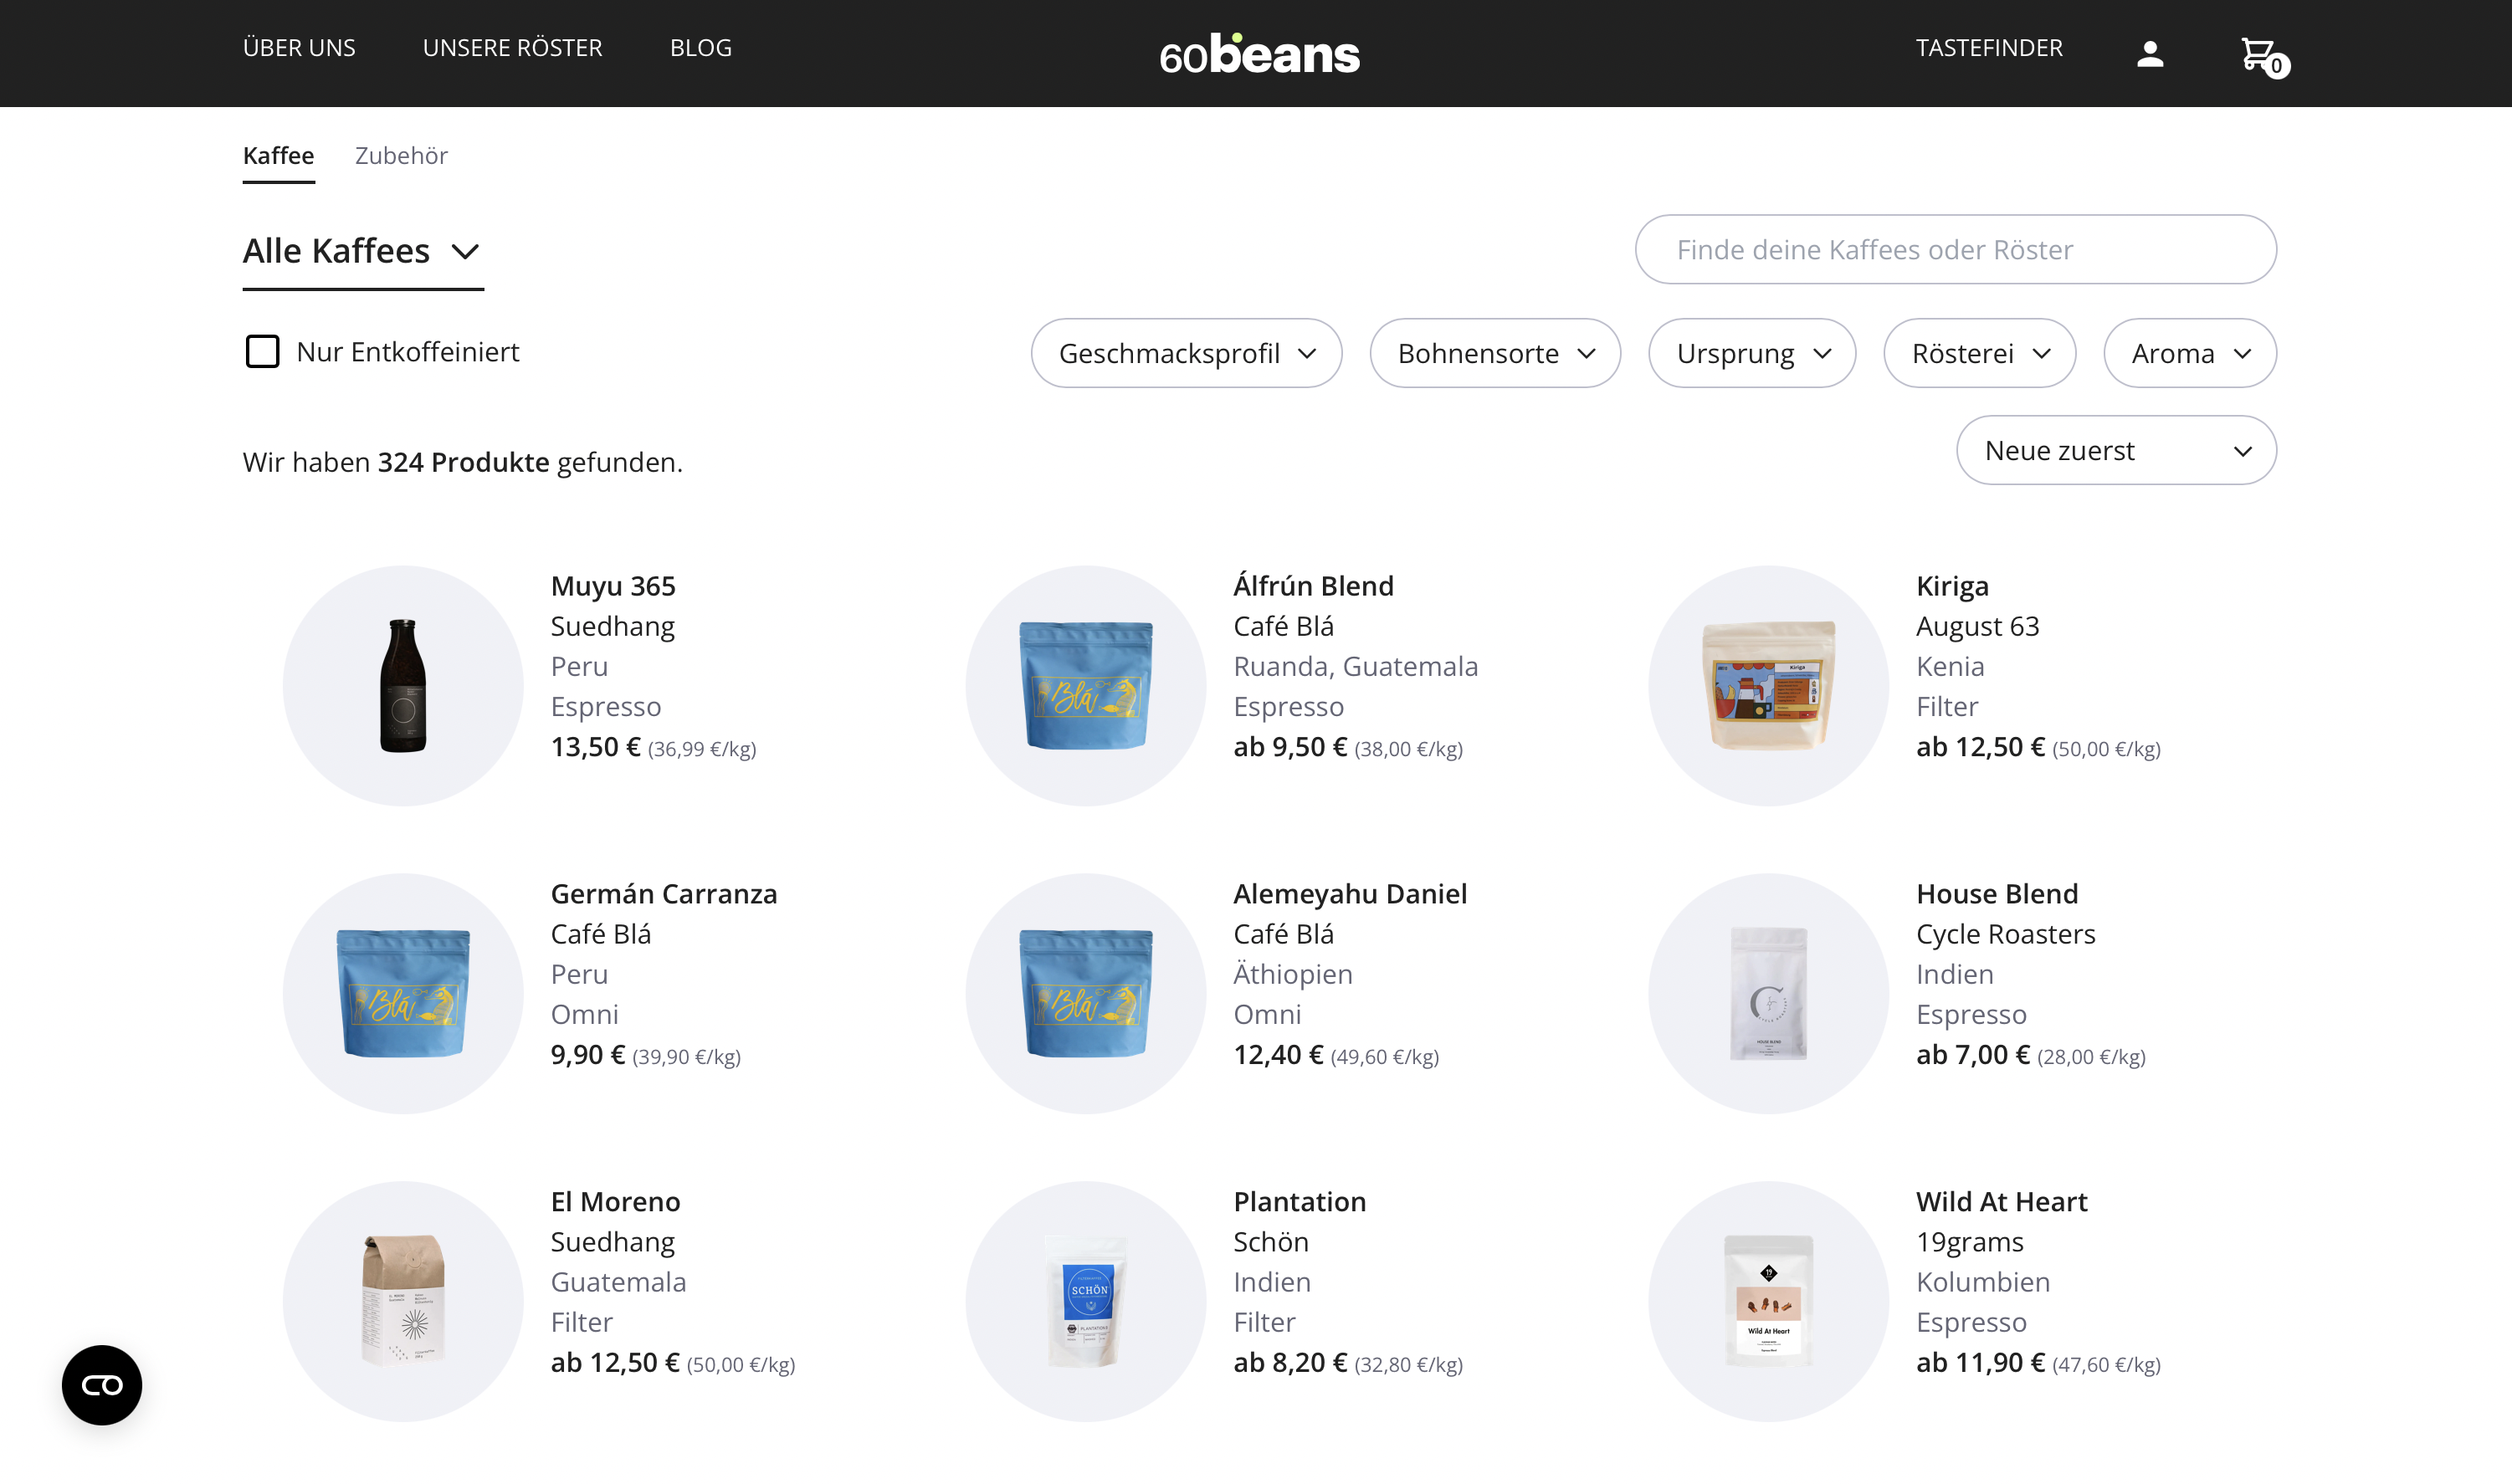
Task: Open the Álfrún Blend product title
Action: tap(1313, 585)
